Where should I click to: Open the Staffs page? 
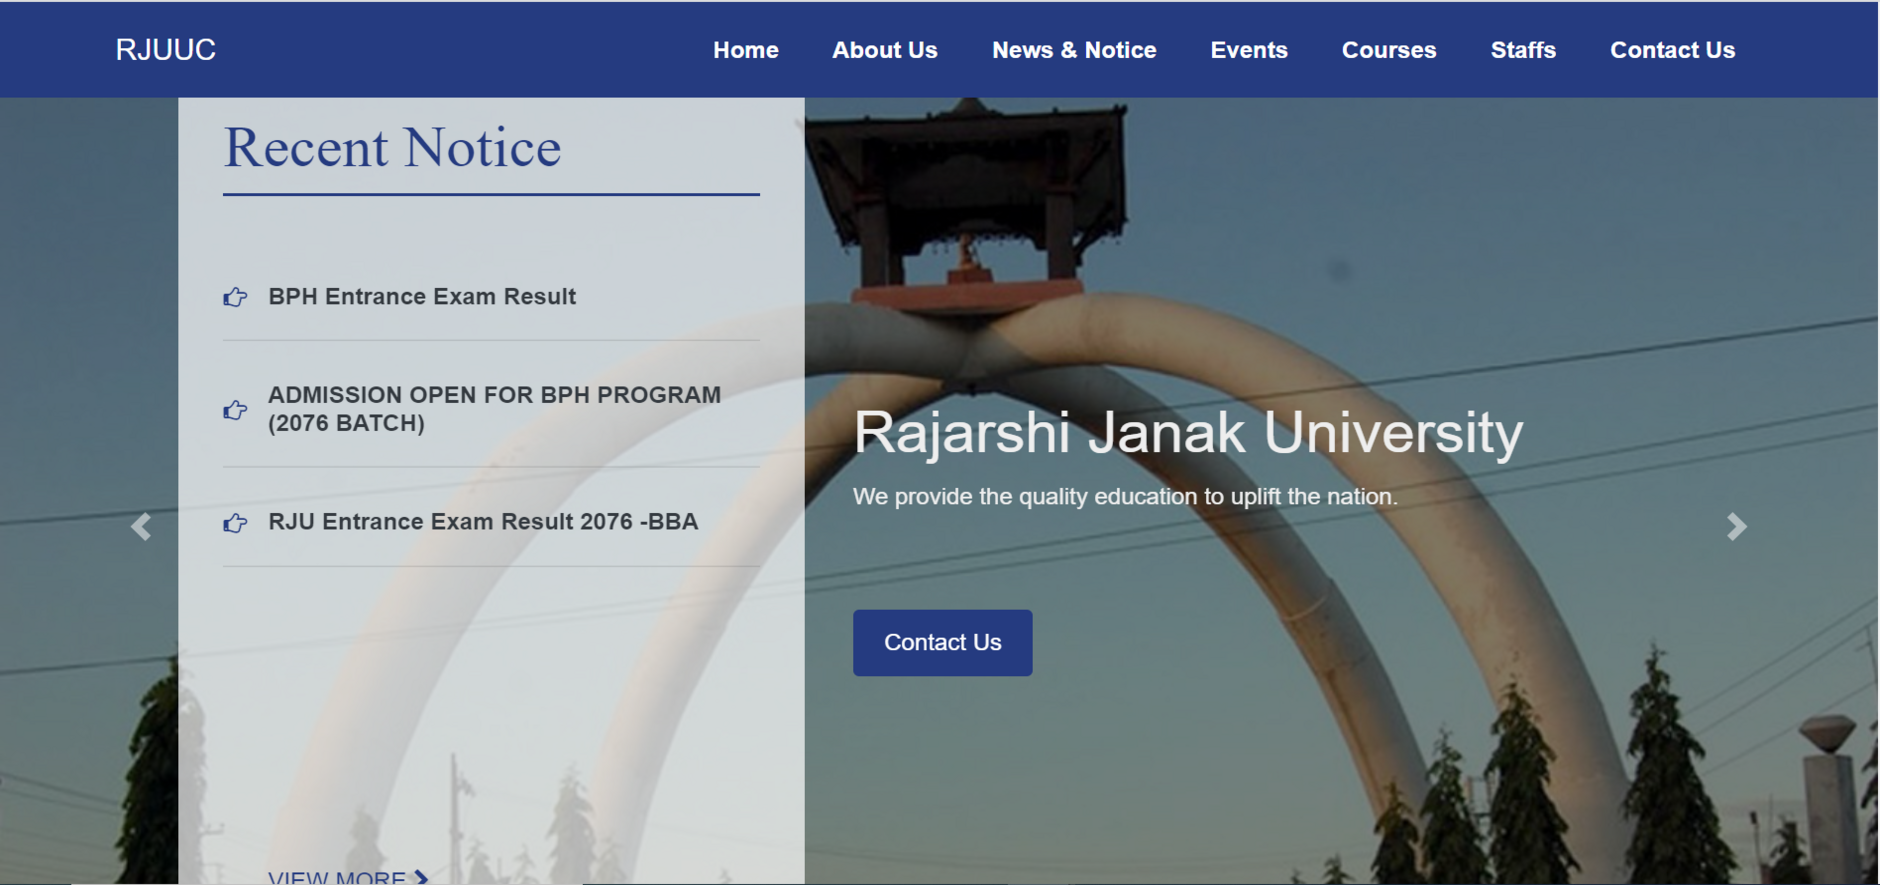[x=1522, y=50]
